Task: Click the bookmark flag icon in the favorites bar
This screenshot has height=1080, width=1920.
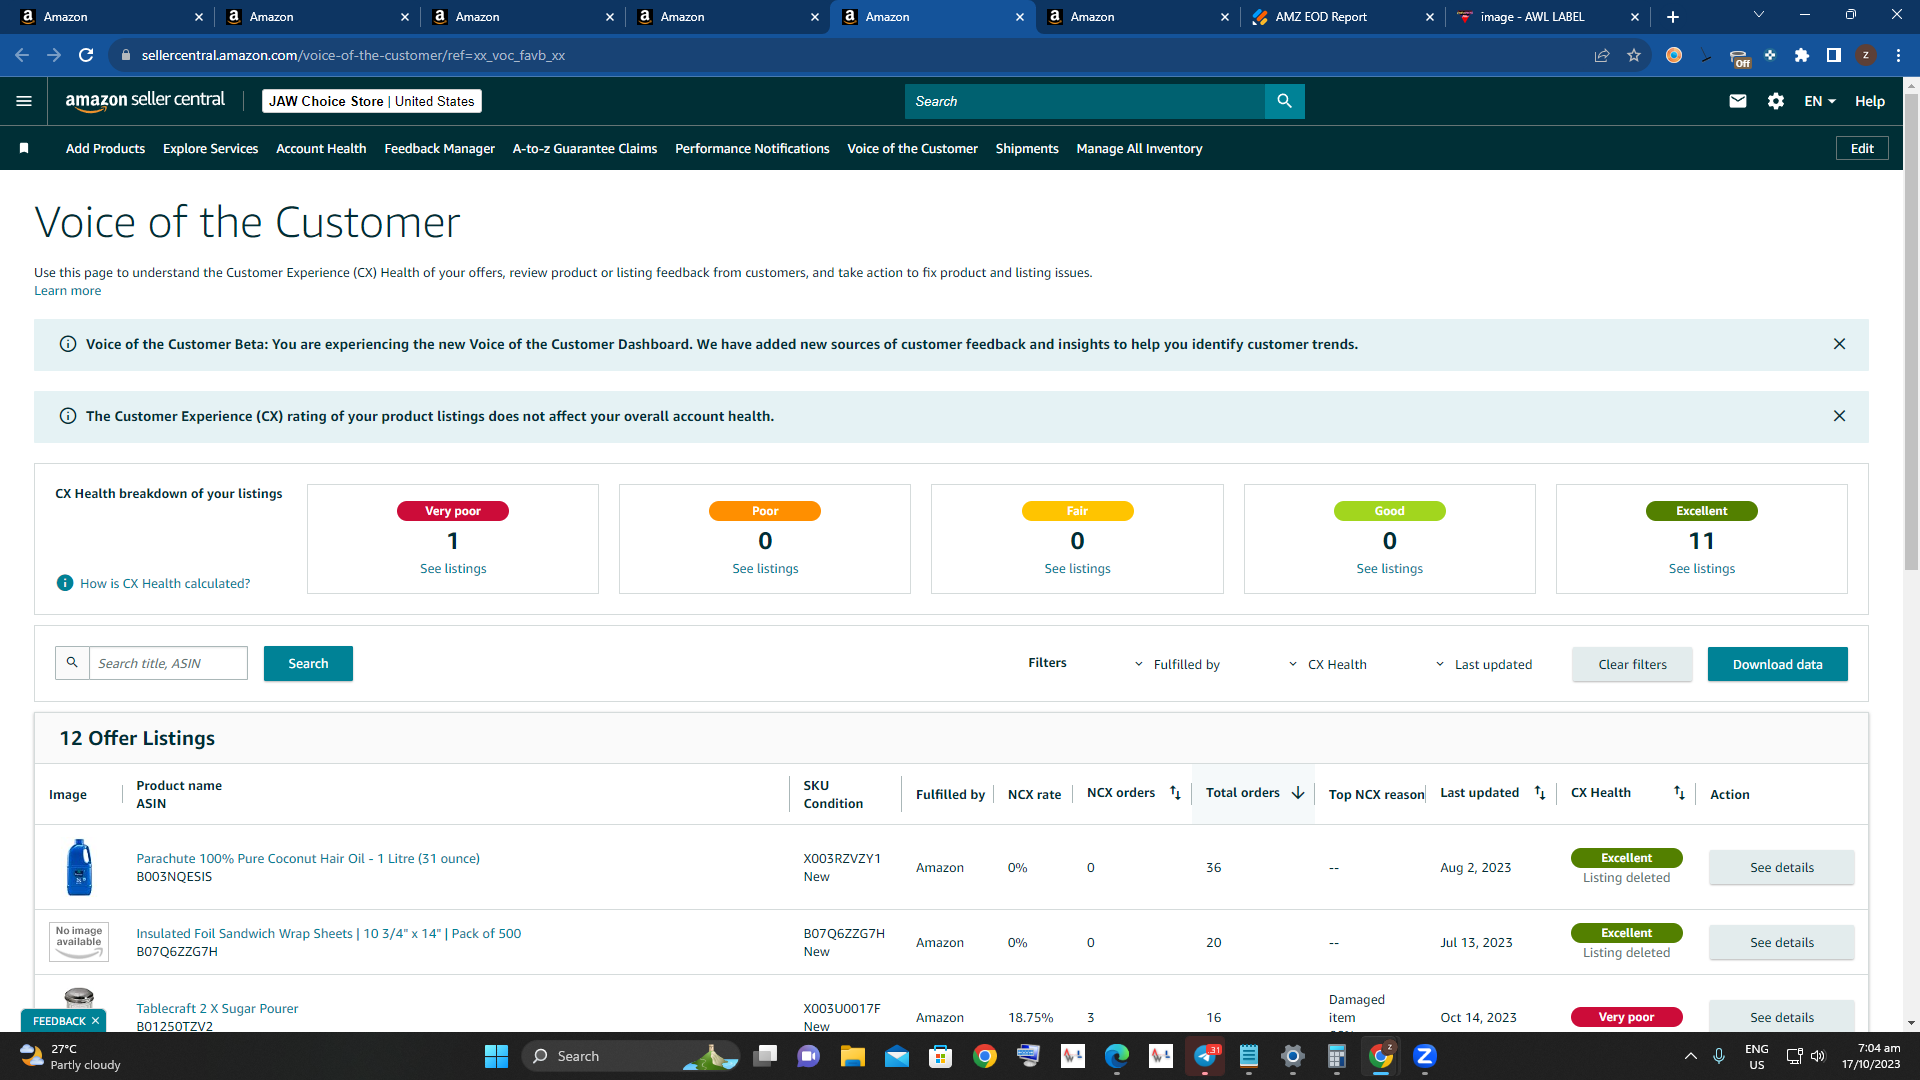Action: point(24,148)
